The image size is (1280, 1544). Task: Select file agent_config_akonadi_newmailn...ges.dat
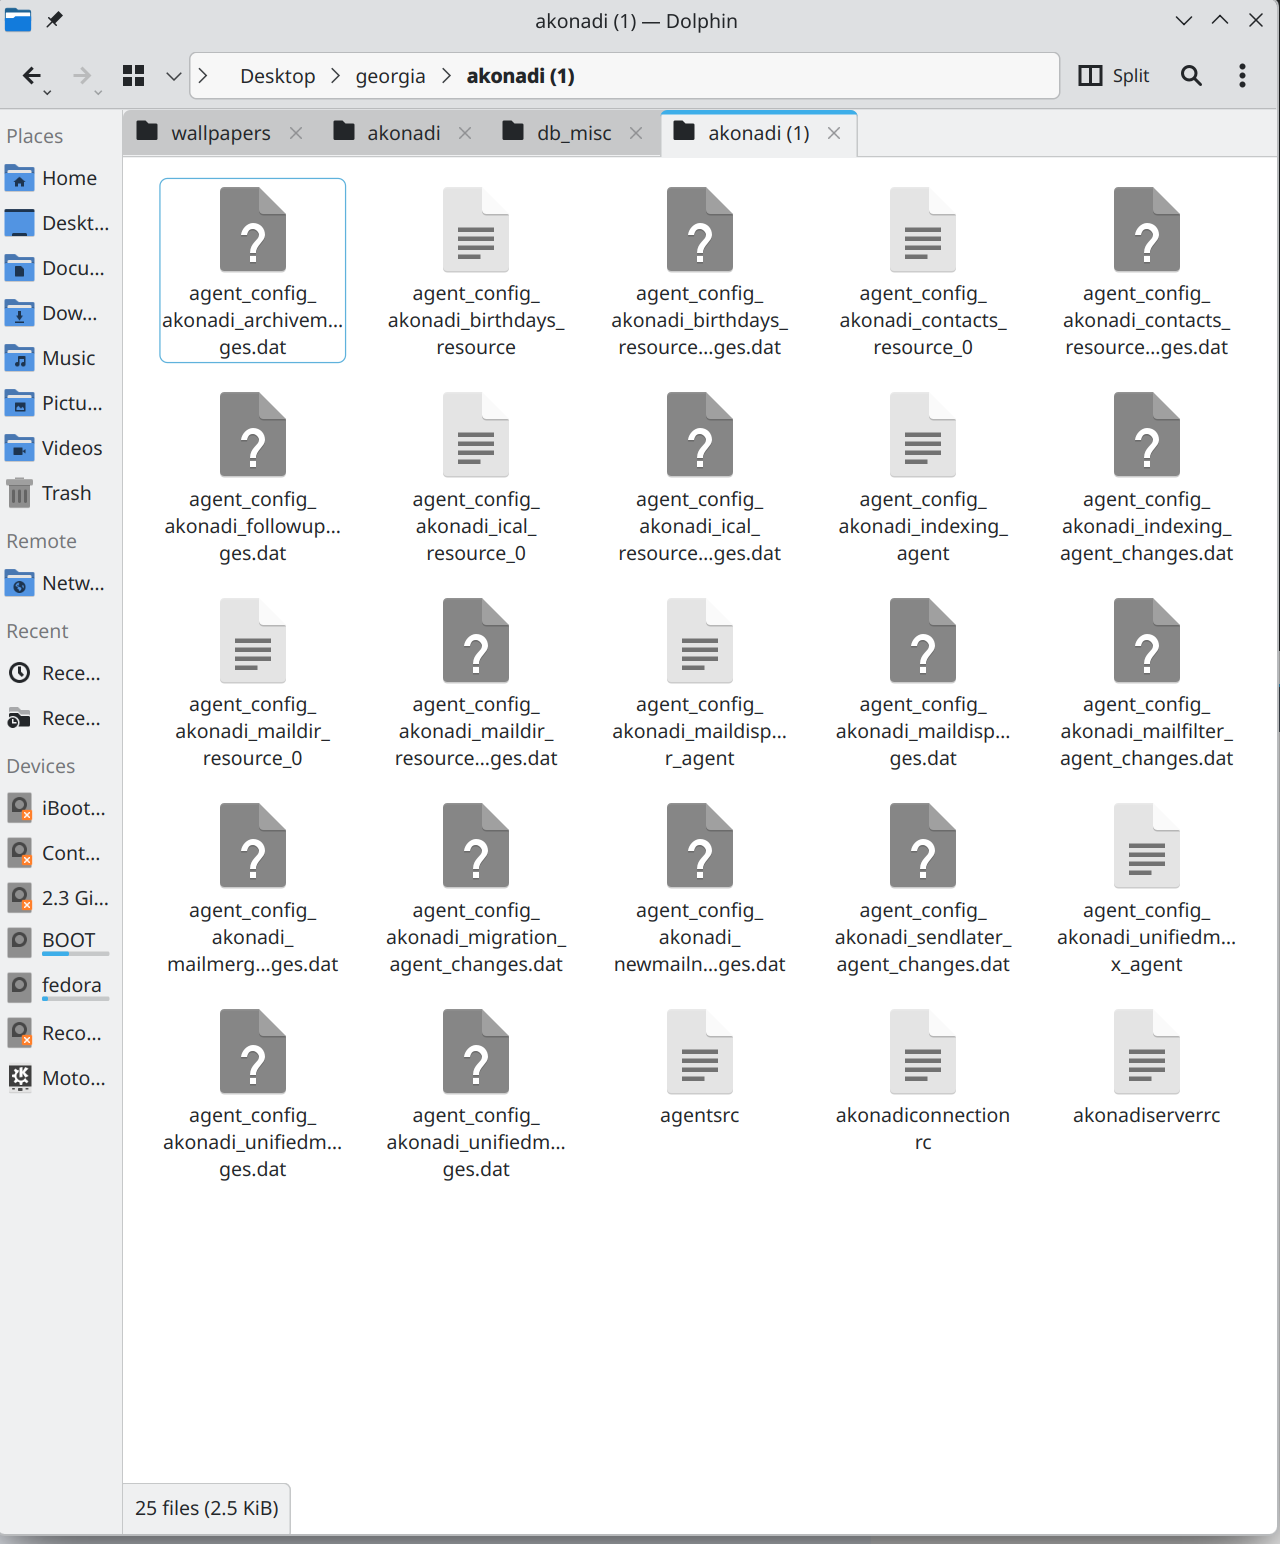[x=700, y=888]
